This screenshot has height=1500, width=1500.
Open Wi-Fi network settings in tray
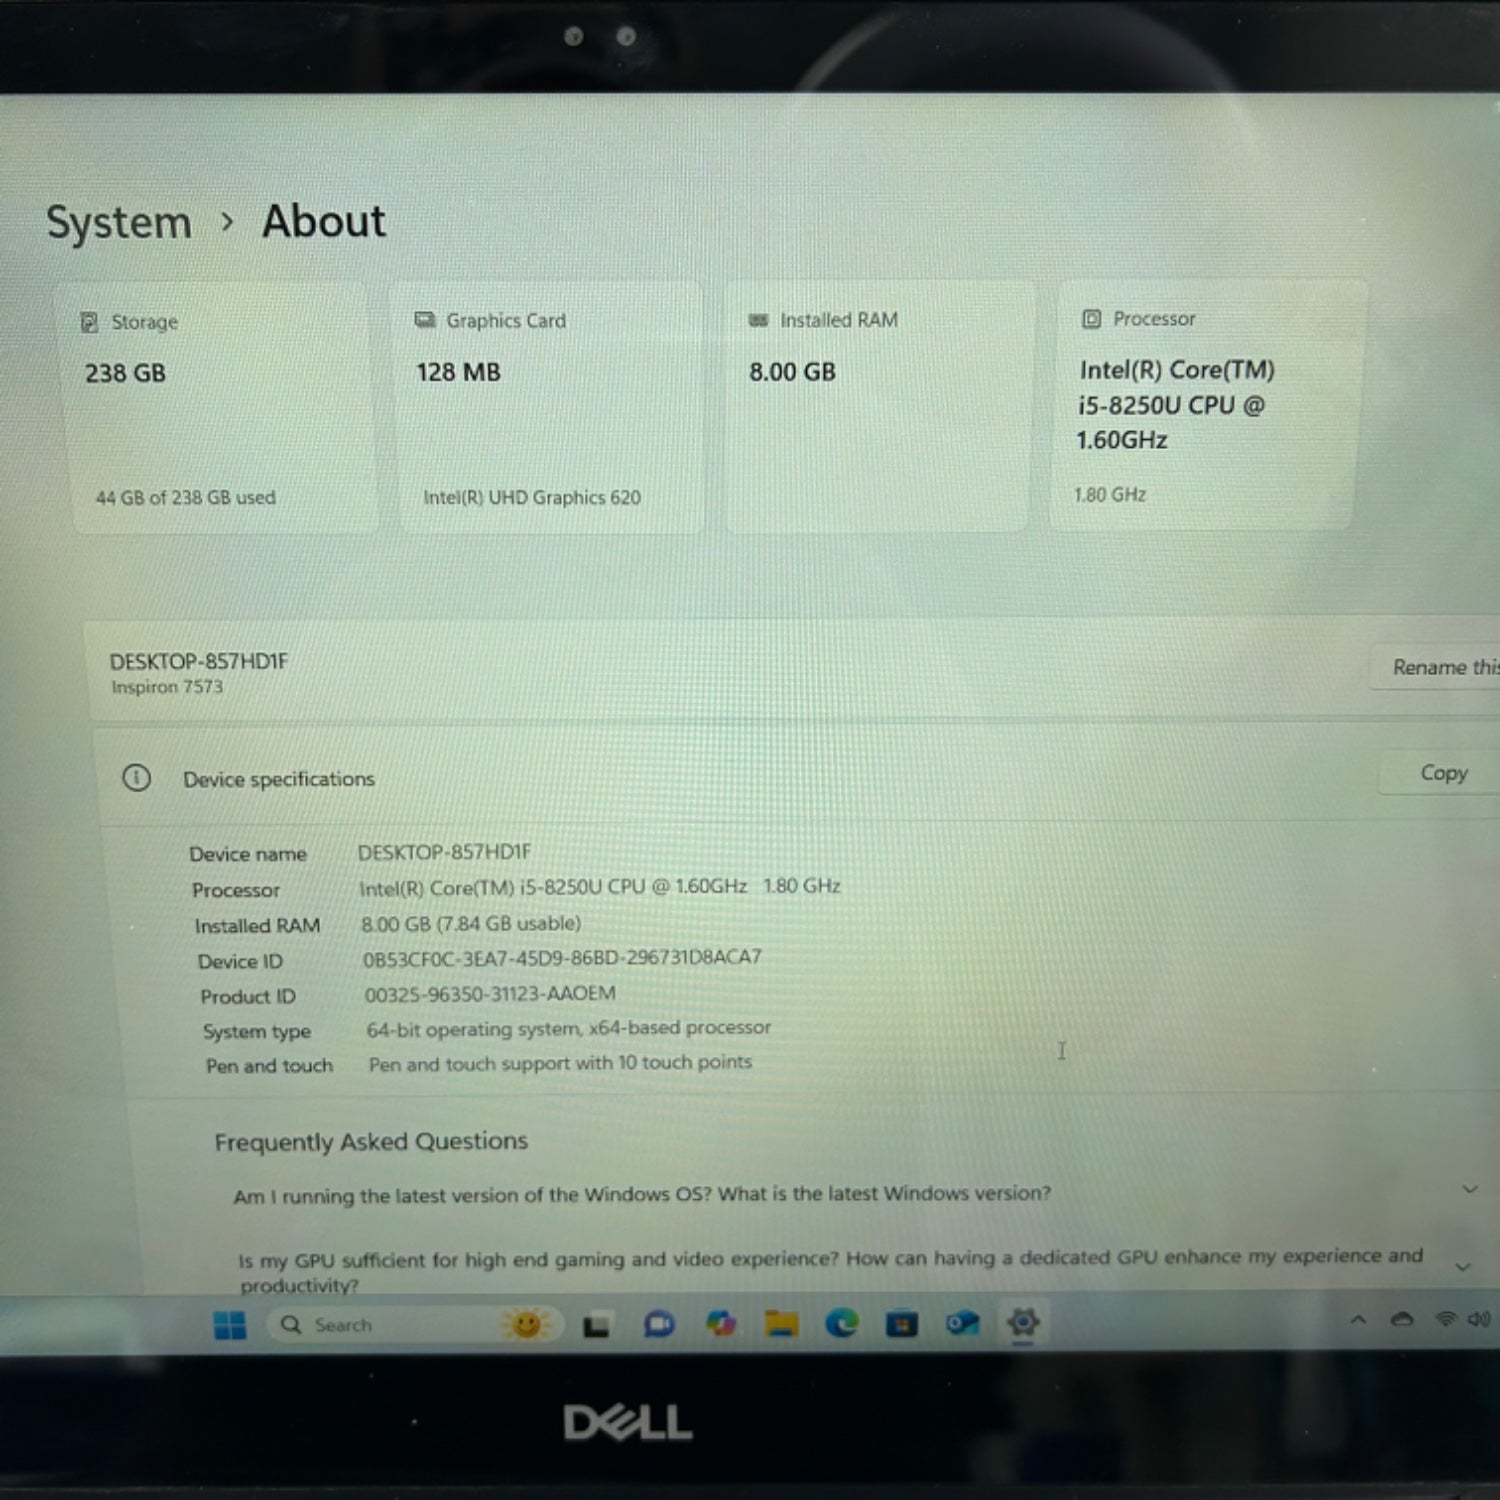1445,1320
